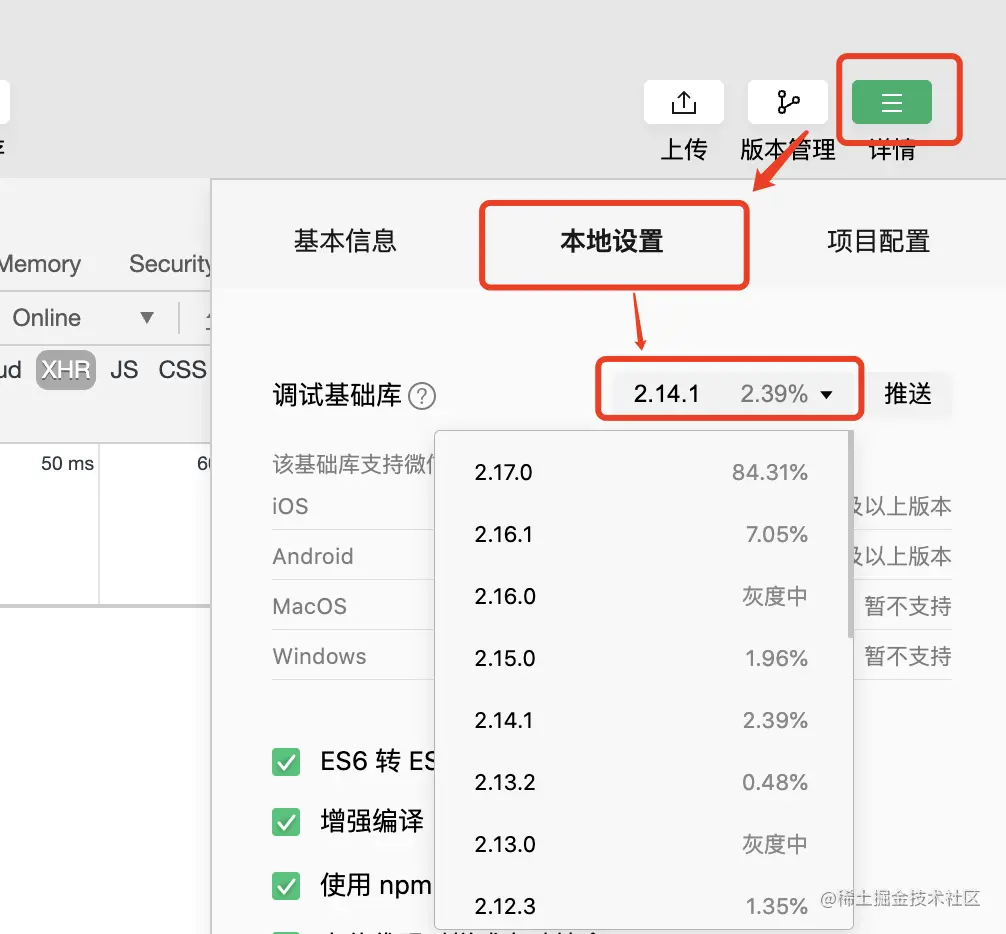Click the Upload (上传) icon button
Viewport: 1006px width, 934px height.
click(683, 102)
